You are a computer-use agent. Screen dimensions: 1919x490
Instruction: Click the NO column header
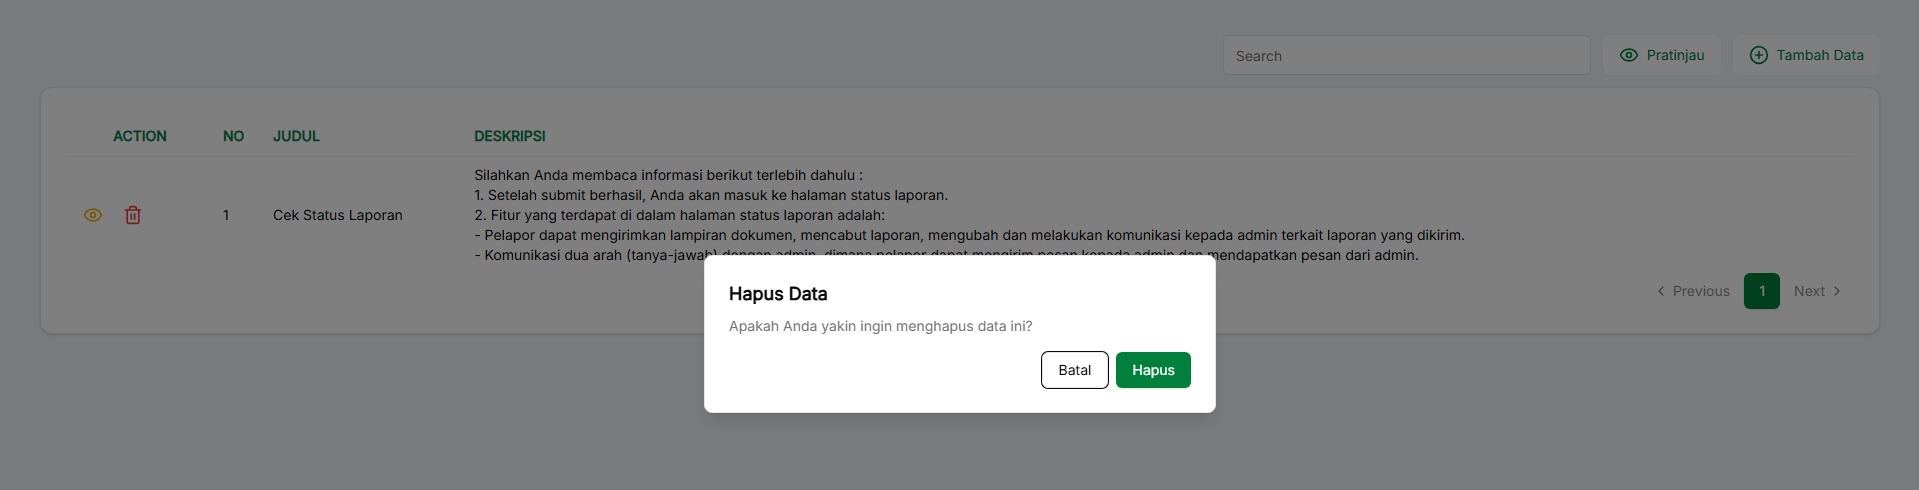pyautogui.click(x=233, y=136)
